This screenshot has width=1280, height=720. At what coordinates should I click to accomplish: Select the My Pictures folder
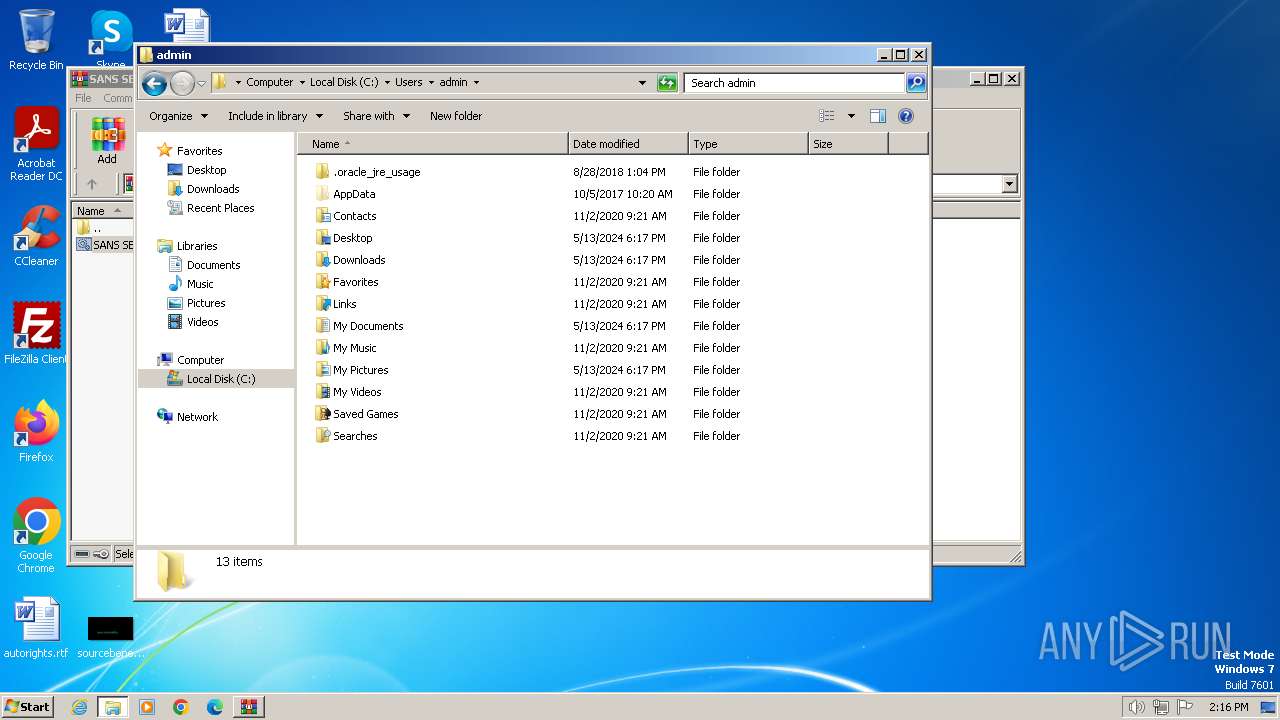click(360, 370)
